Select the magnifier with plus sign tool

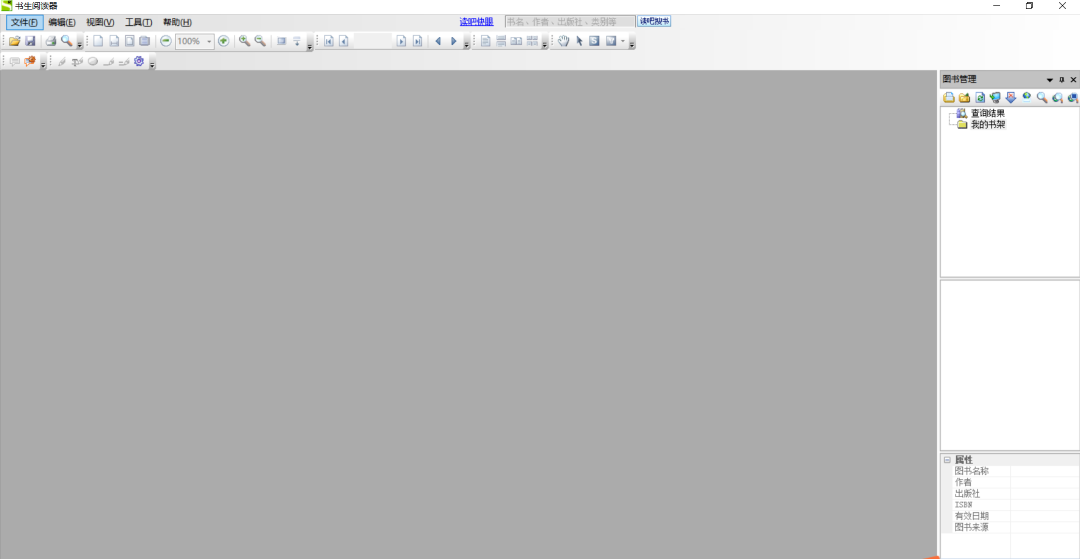(245, 41)
